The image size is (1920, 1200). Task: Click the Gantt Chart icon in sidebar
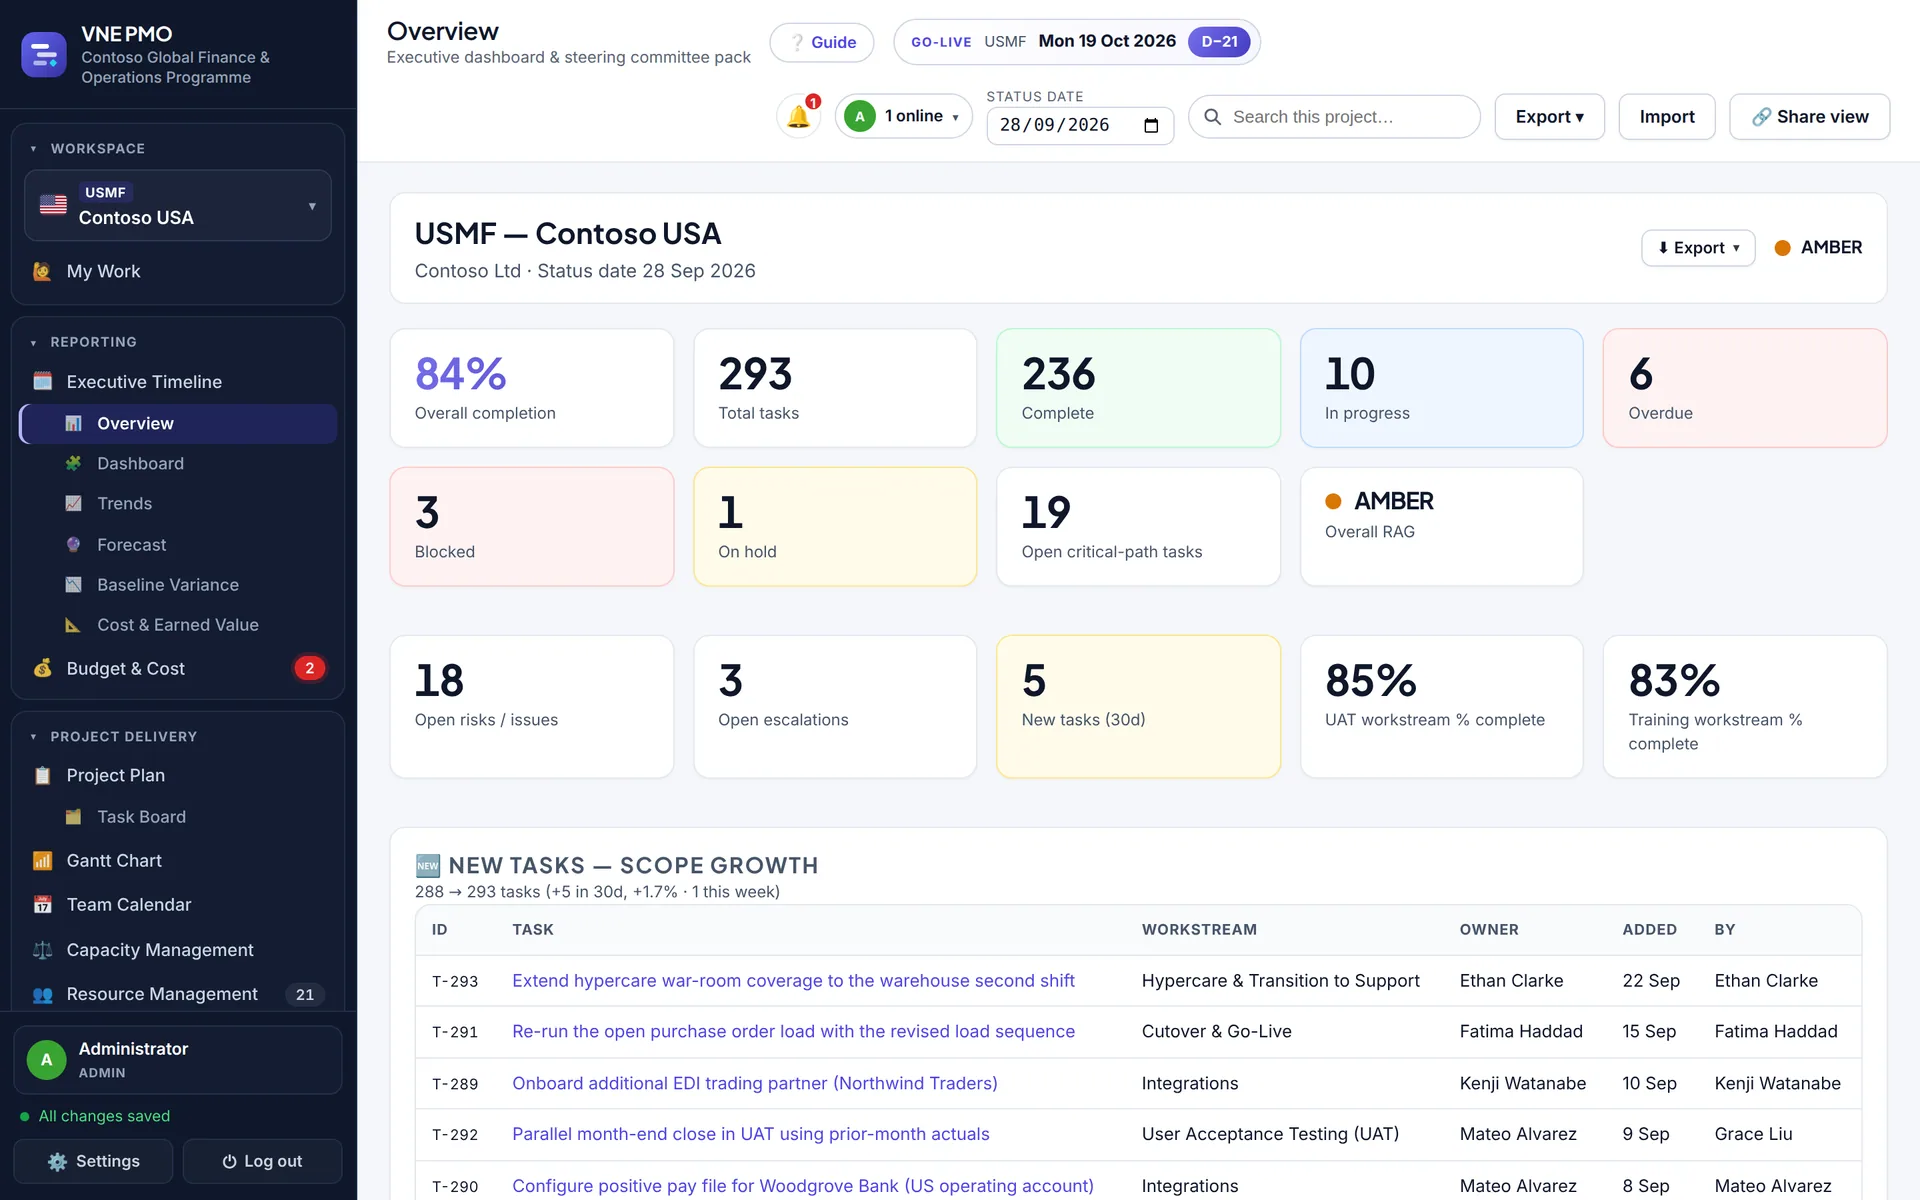[42, 861]
